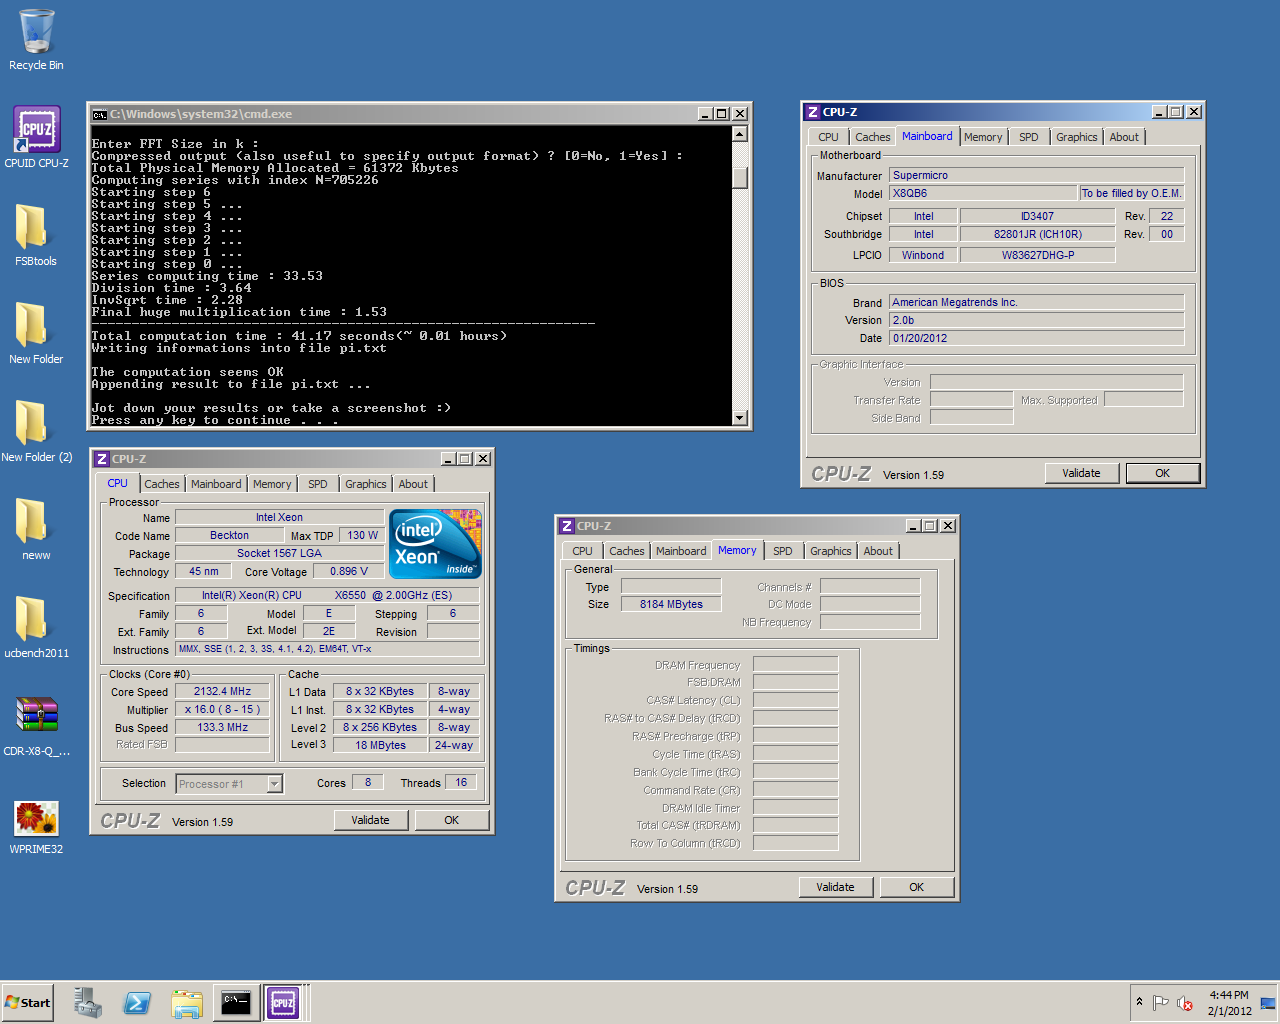The width and height of the screenshot is (1280, 1024).
Task: Click Validate in CPU-Z Mainboard window
Action: 1081,473
